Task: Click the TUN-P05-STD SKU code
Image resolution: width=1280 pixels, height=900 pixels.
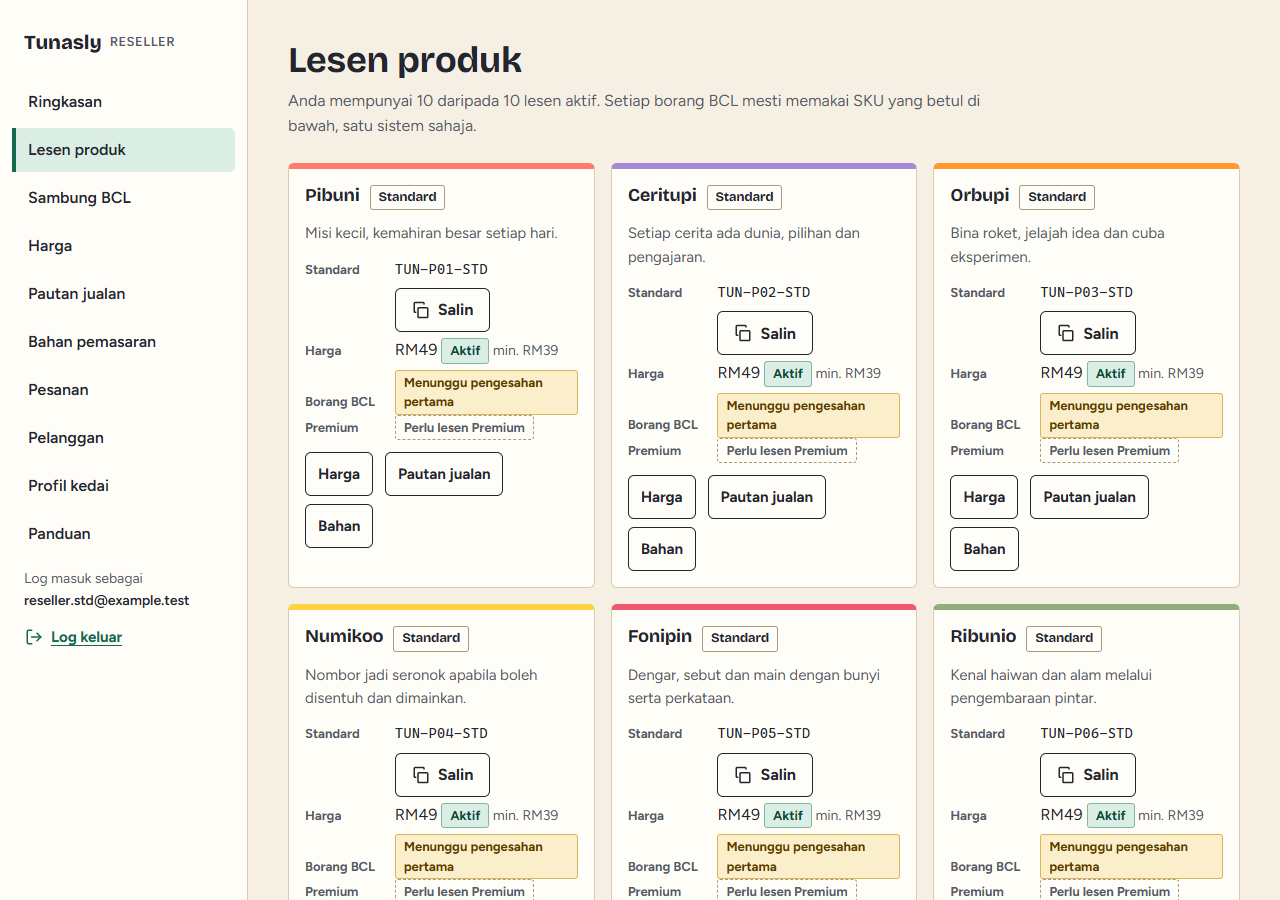Action: [764, 733]
